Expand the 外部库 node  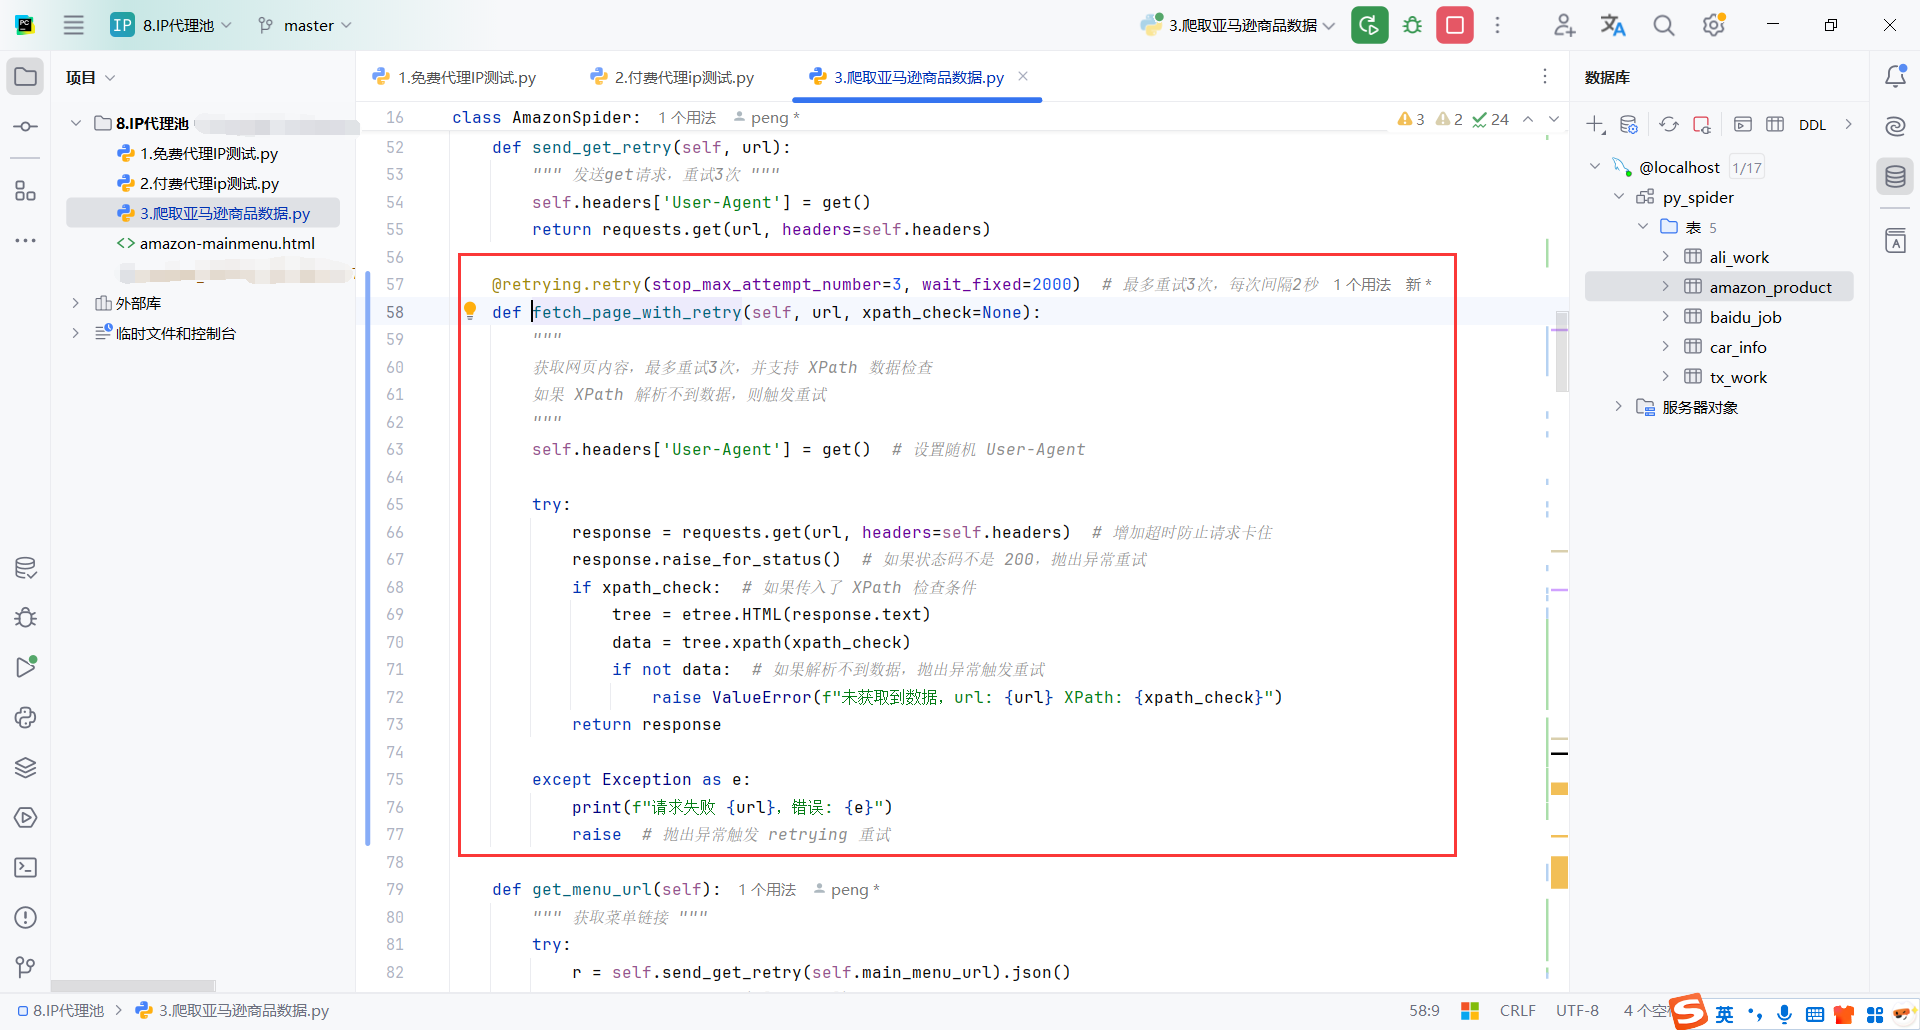[x=75, y=303]
